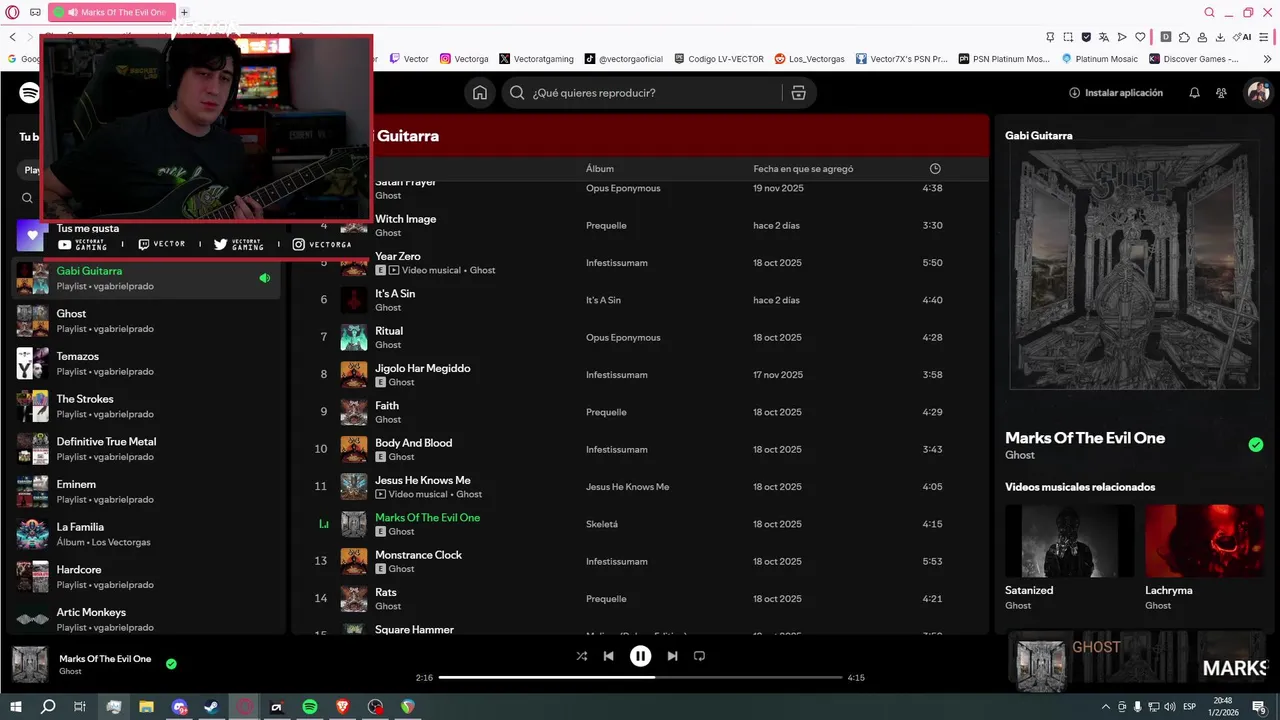Screen dimensions: 1280x720
Task: Sort by the duration clock icon header
Action: (x=935, y=169)
